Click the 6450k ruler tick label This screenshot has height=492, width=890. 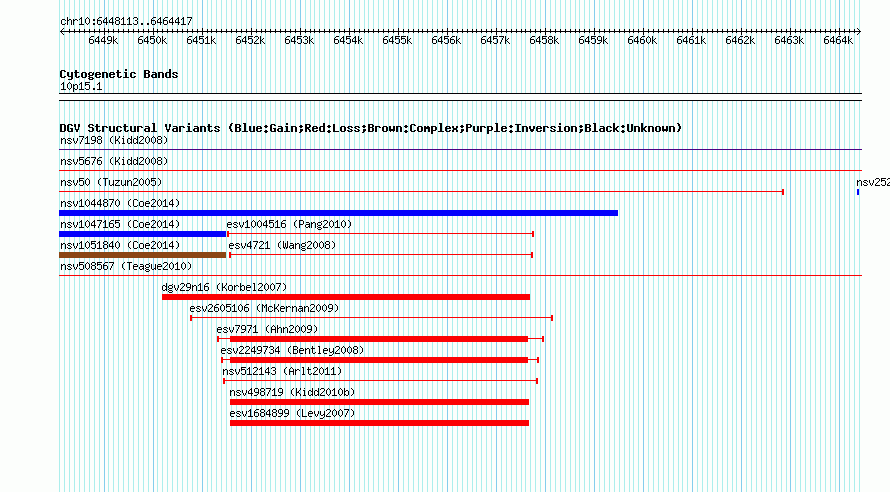(152, 40)
